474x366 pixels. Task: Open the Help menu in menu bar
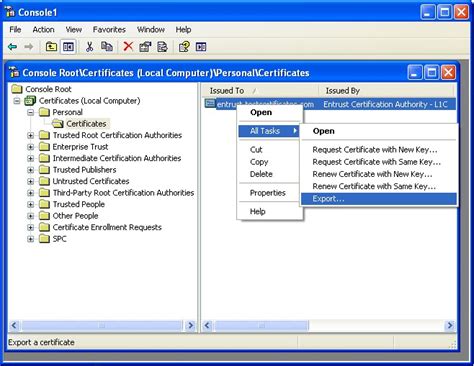click(183, 30)
